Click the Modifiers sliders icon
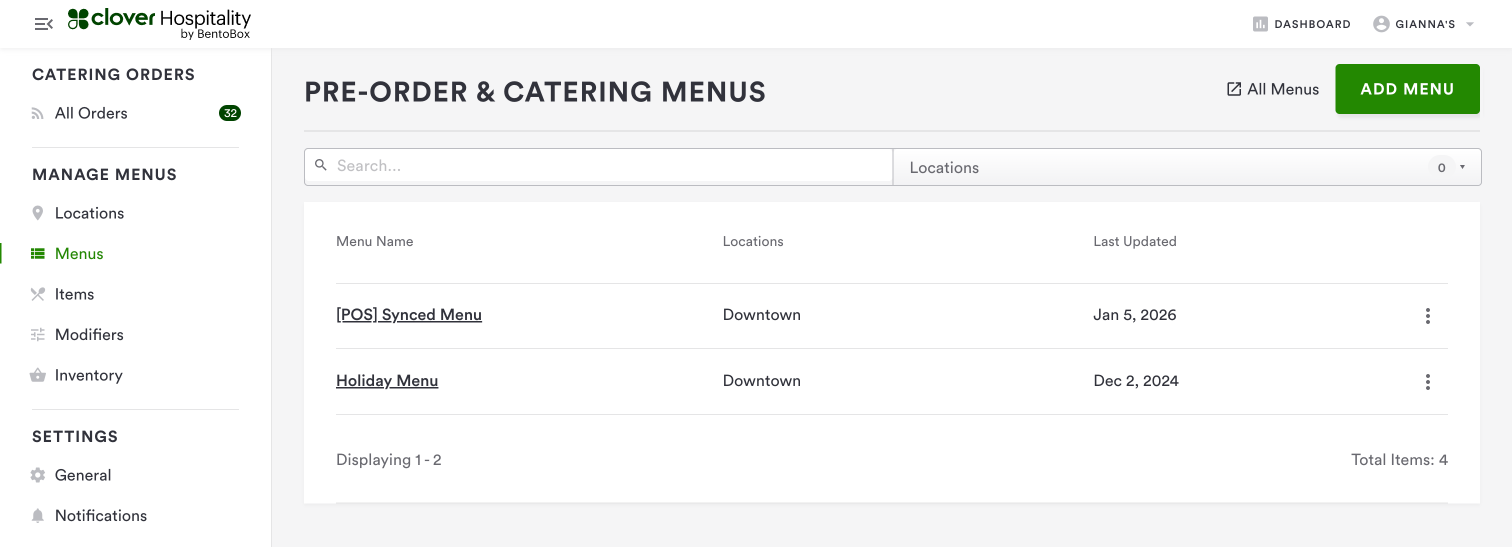 38,335
